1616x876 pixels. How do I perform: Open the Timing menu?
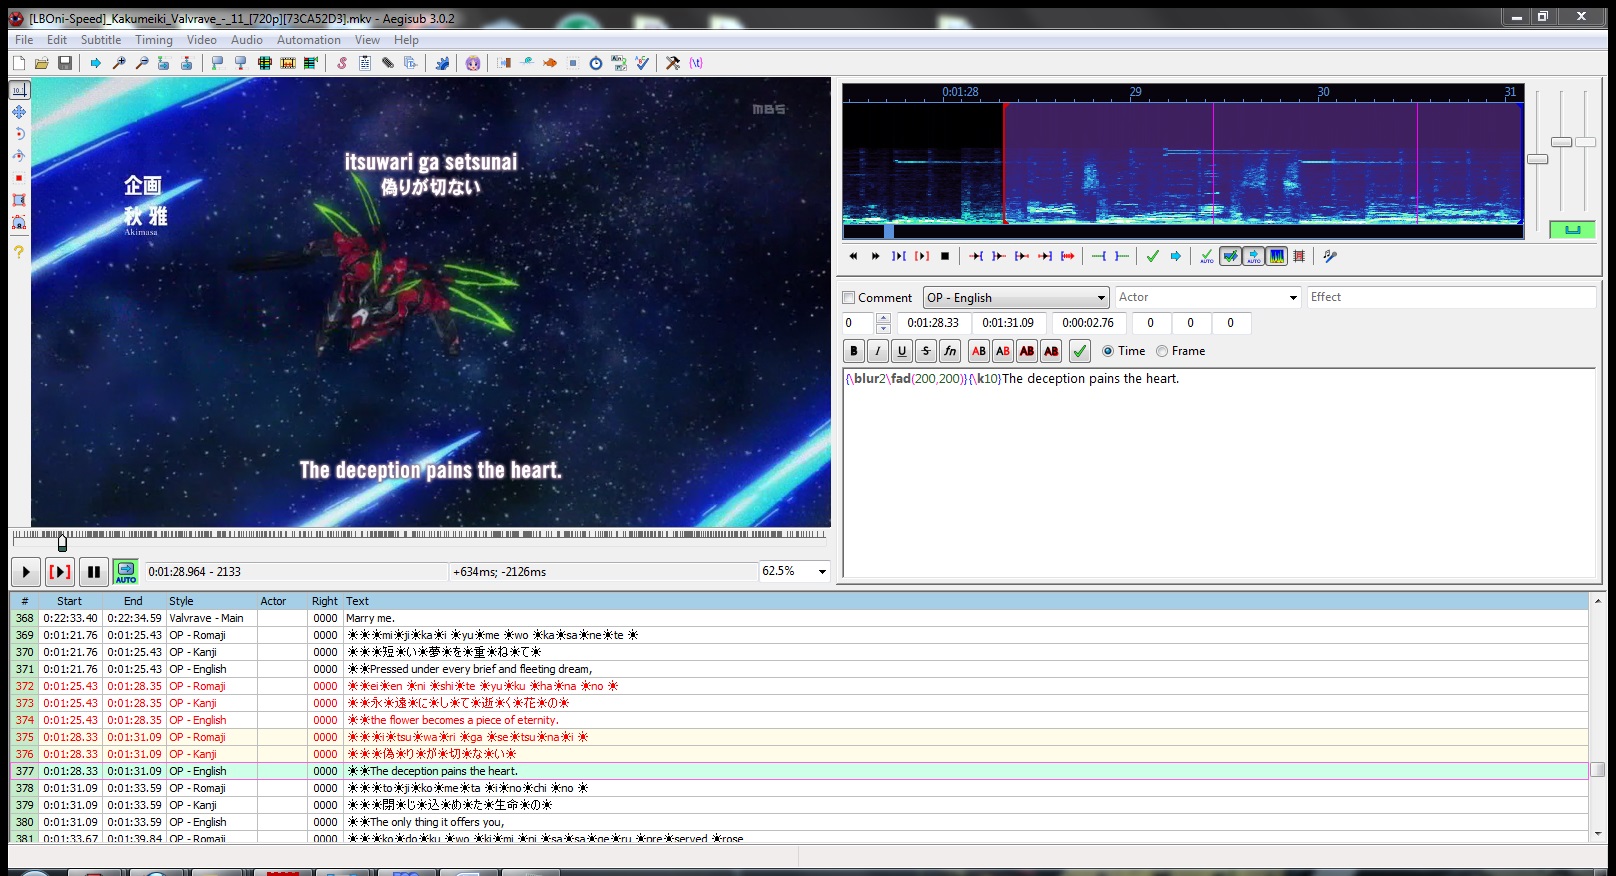tap(154, 40)
